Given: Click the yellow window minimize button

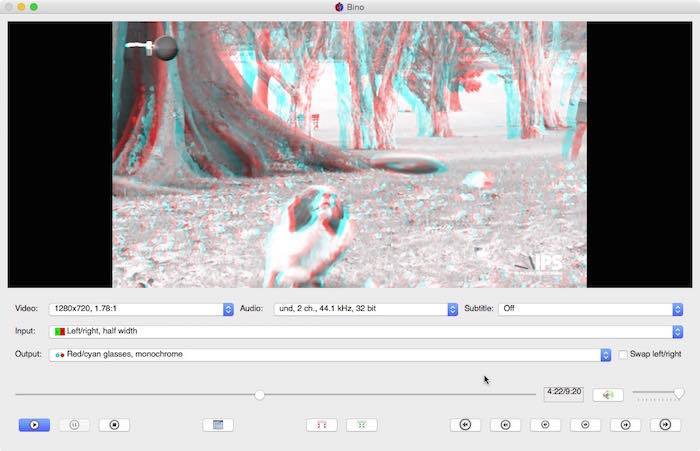Looking at the screenshot, I should (21, 7).
